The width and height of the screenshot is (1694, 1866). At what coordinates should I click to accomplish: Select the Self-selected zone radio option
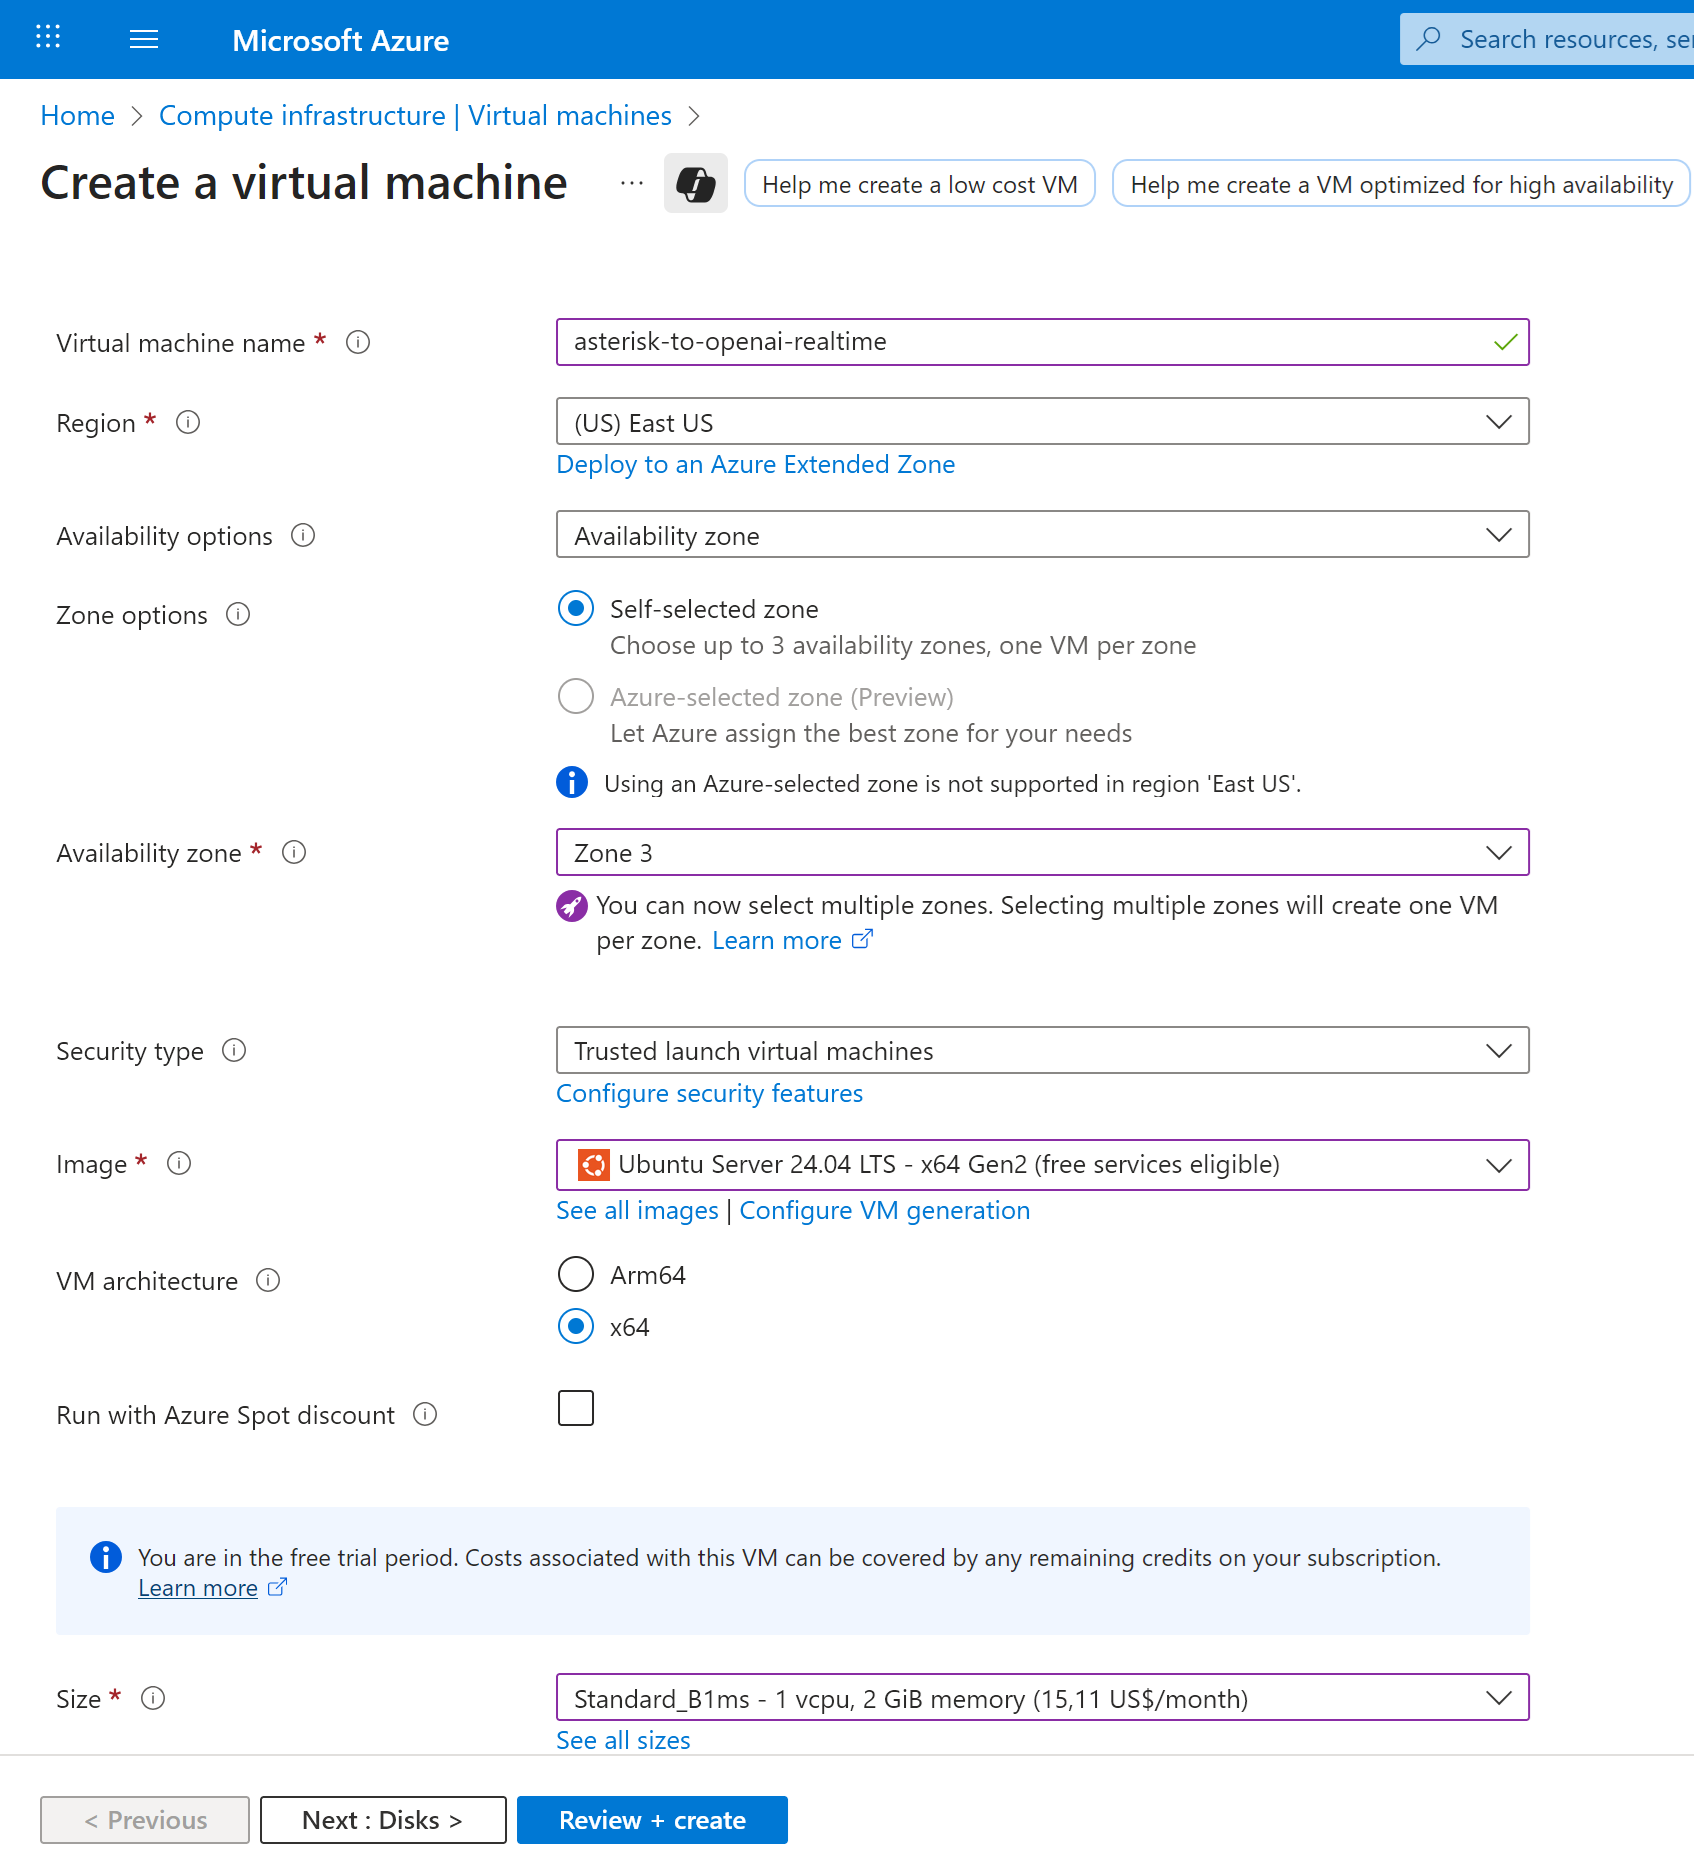pos(576,609)
